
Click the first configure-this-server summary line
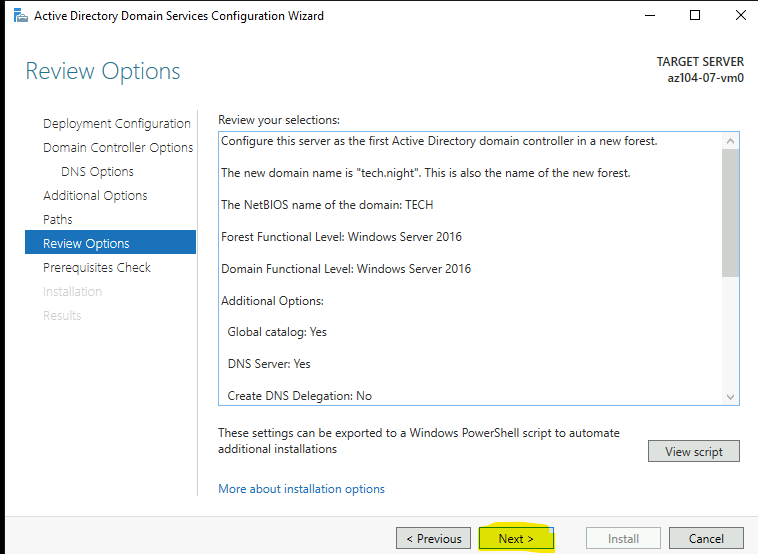pos(439,141)
